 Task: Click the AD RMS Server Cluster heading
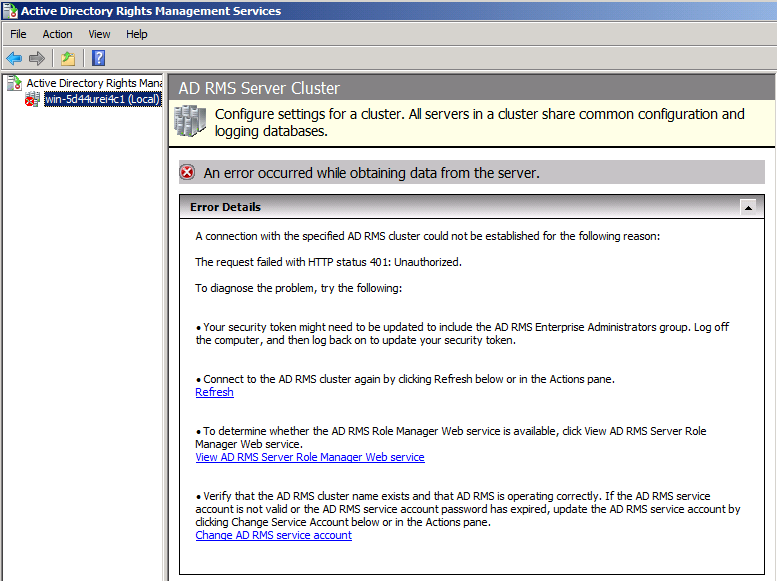tap(259, 88)
